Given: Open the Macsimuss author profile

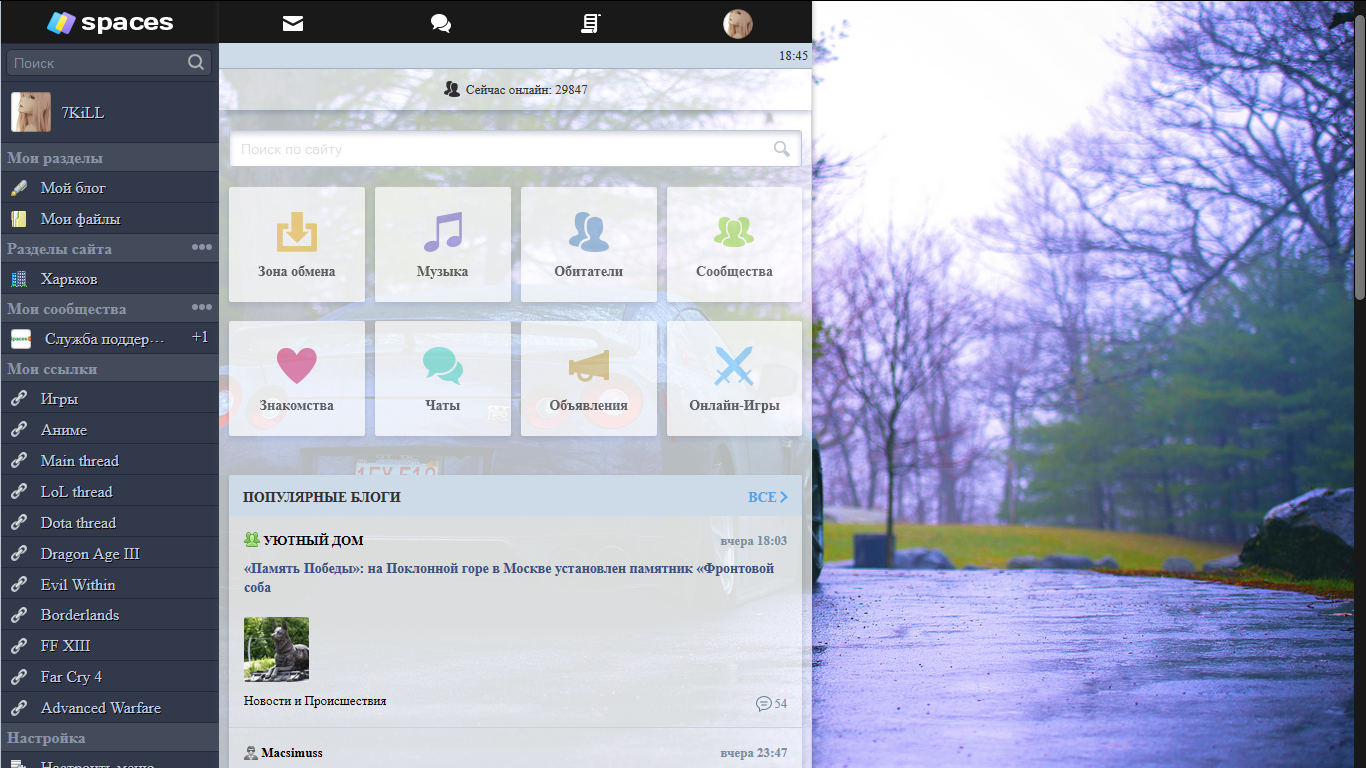Looking at the screenshot, I should click(x=292, y=753).
